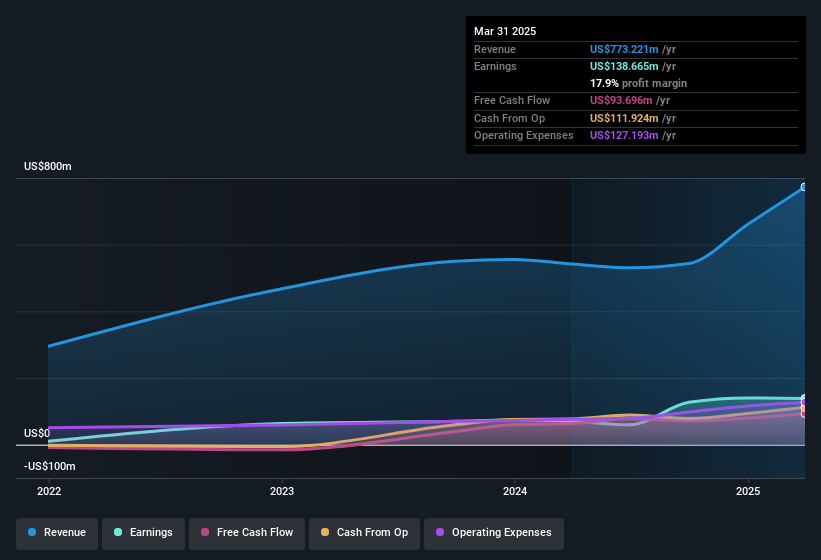Click the US$93.696m free cash flow value

pos(621,100)
